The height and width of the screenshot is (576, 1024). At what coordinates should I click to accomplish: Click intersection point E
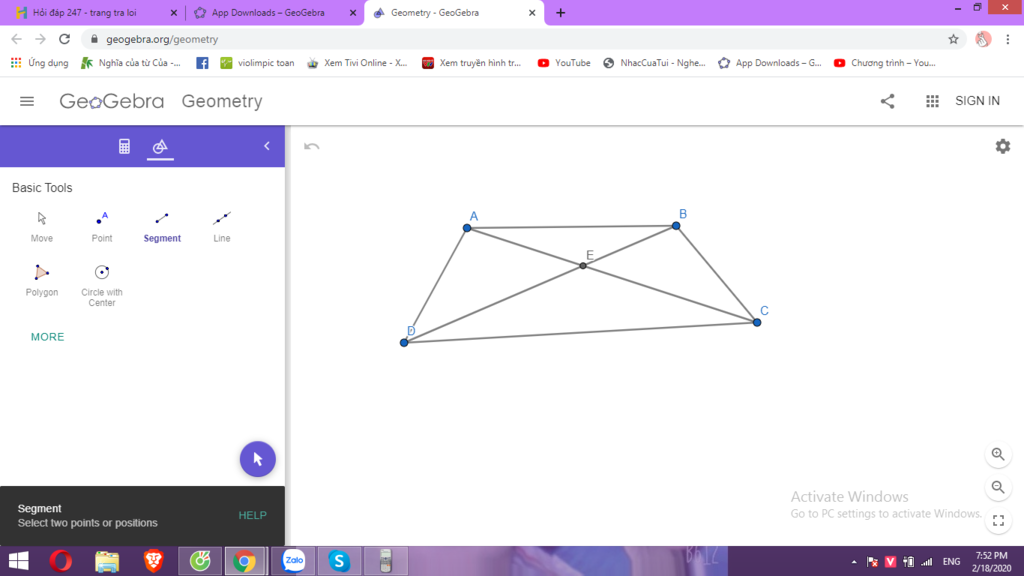click(x=583, y=266)
